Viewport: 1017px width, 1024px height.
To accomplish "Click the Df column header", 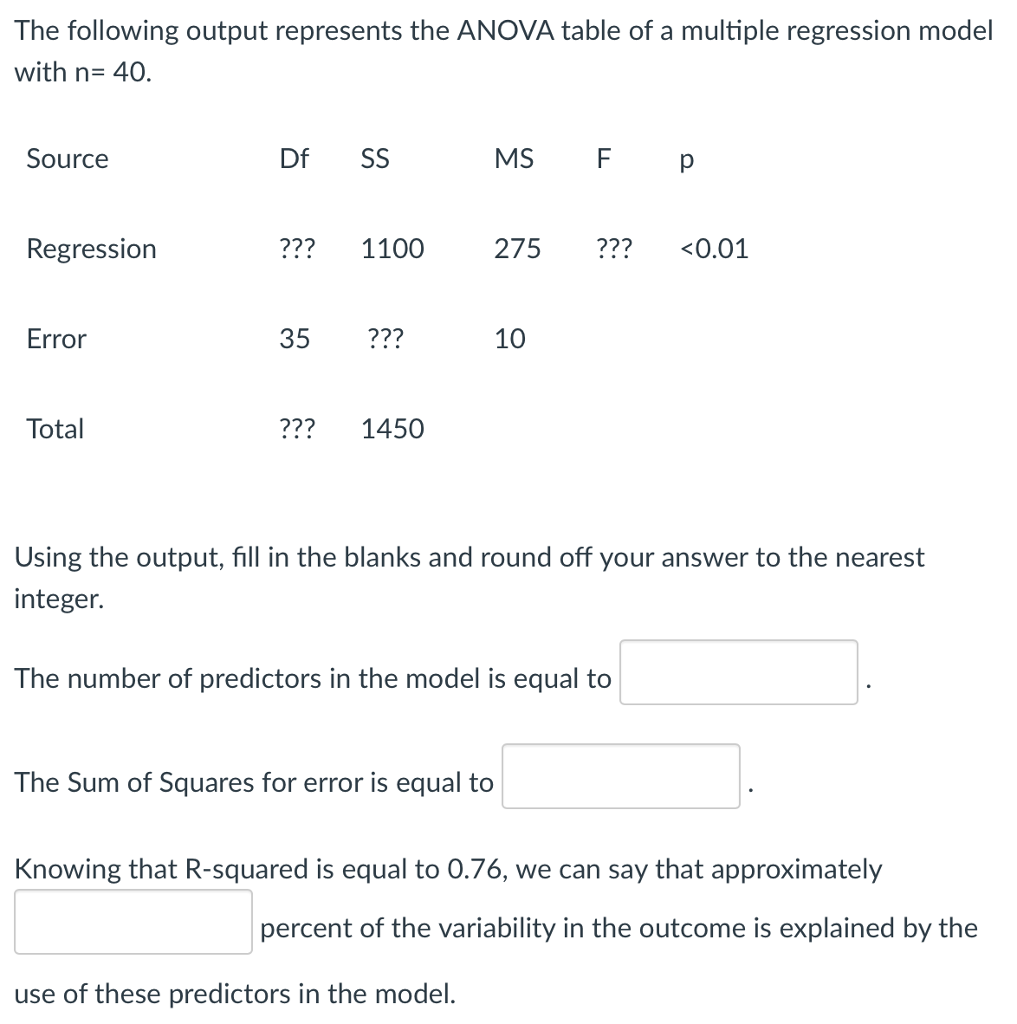I will click(294, 158).
